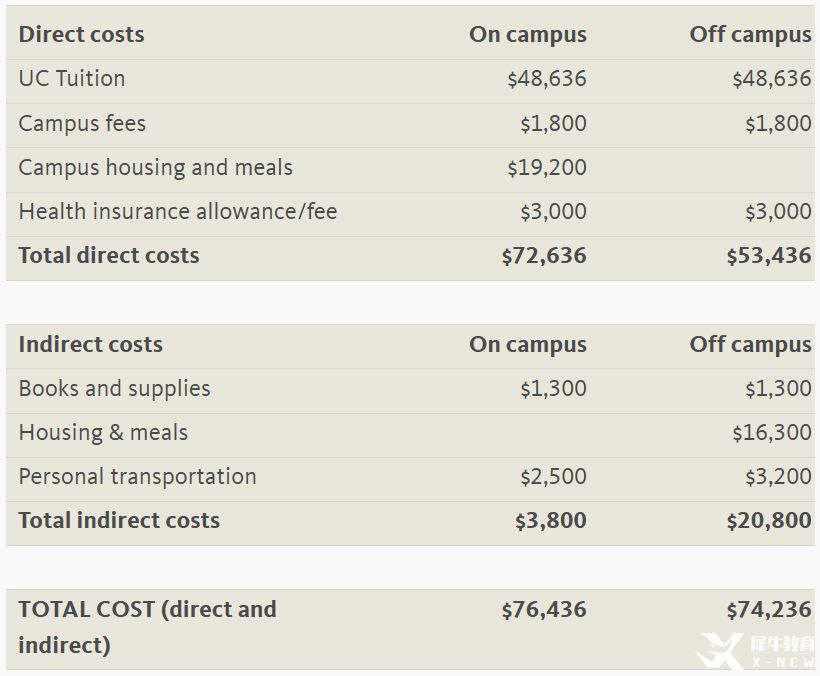
Task: Click the Campus fees row label
Action: point(82,123)
